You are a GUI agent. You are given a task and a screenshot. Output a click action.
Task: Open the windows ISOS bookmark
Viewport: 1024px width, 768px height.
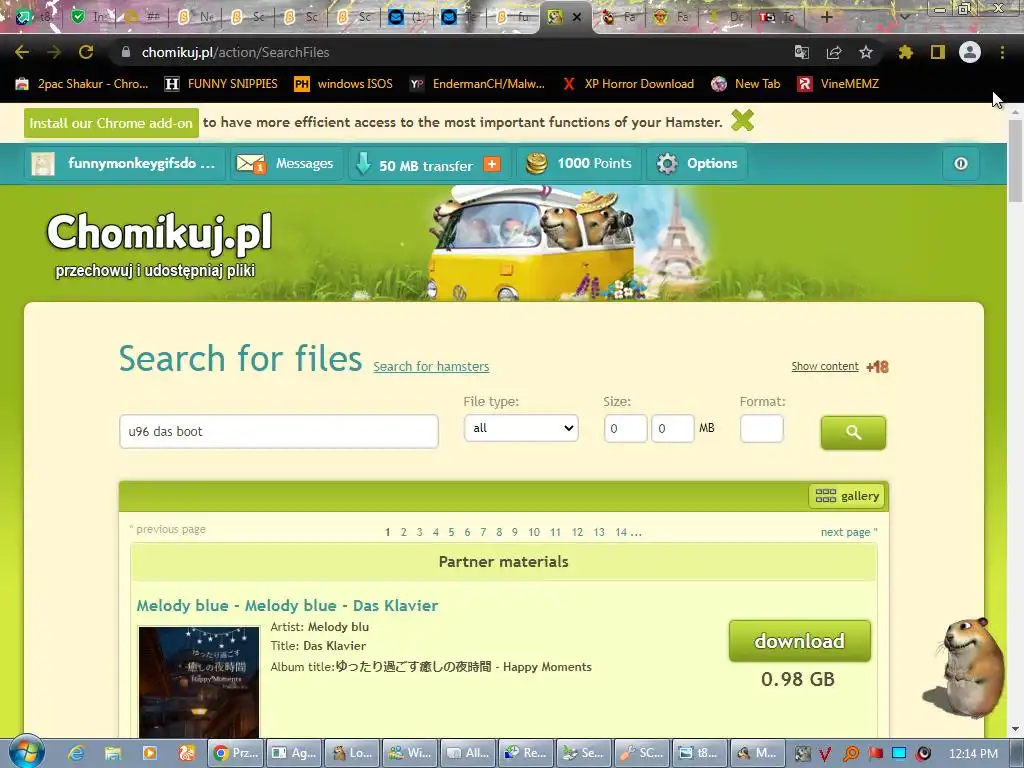[x=344, y=84]
